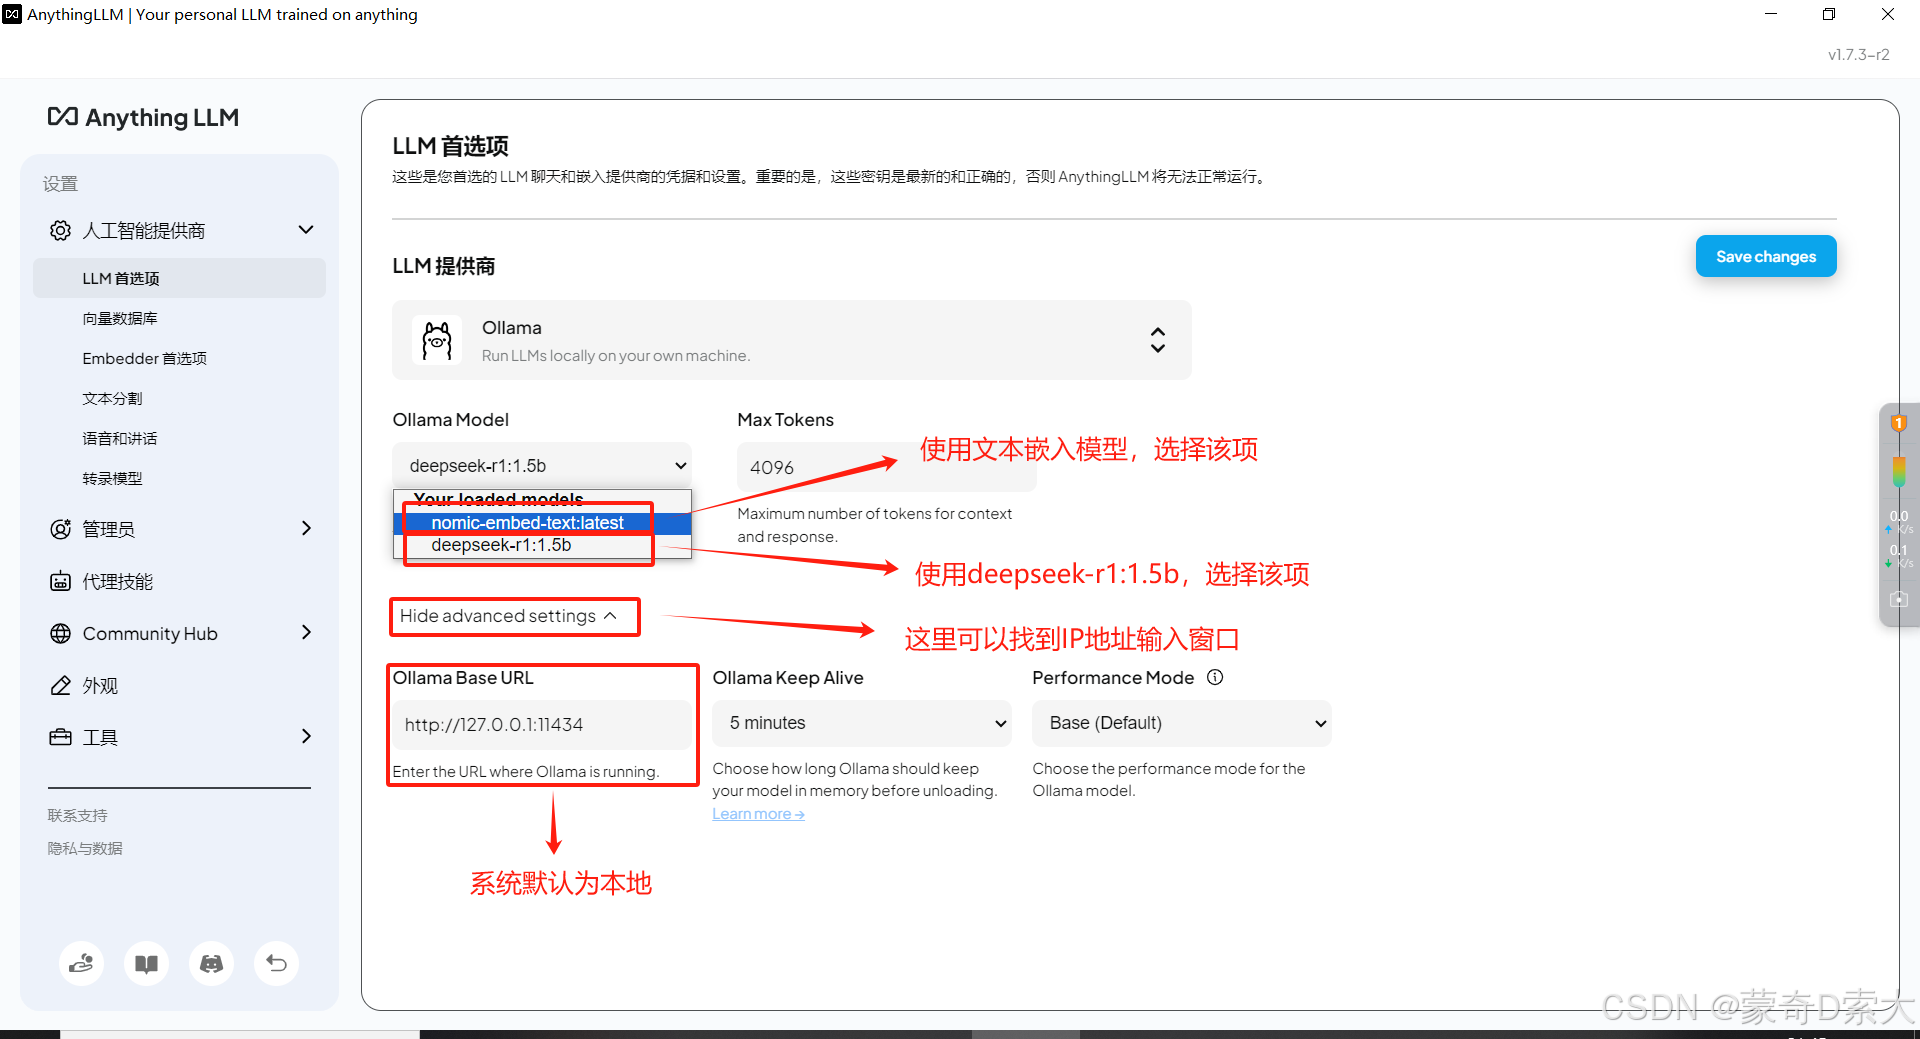Click the camera icon in side widget
The width and height of the screenshot is (1920, 1039).
(x=1898, y=598)
